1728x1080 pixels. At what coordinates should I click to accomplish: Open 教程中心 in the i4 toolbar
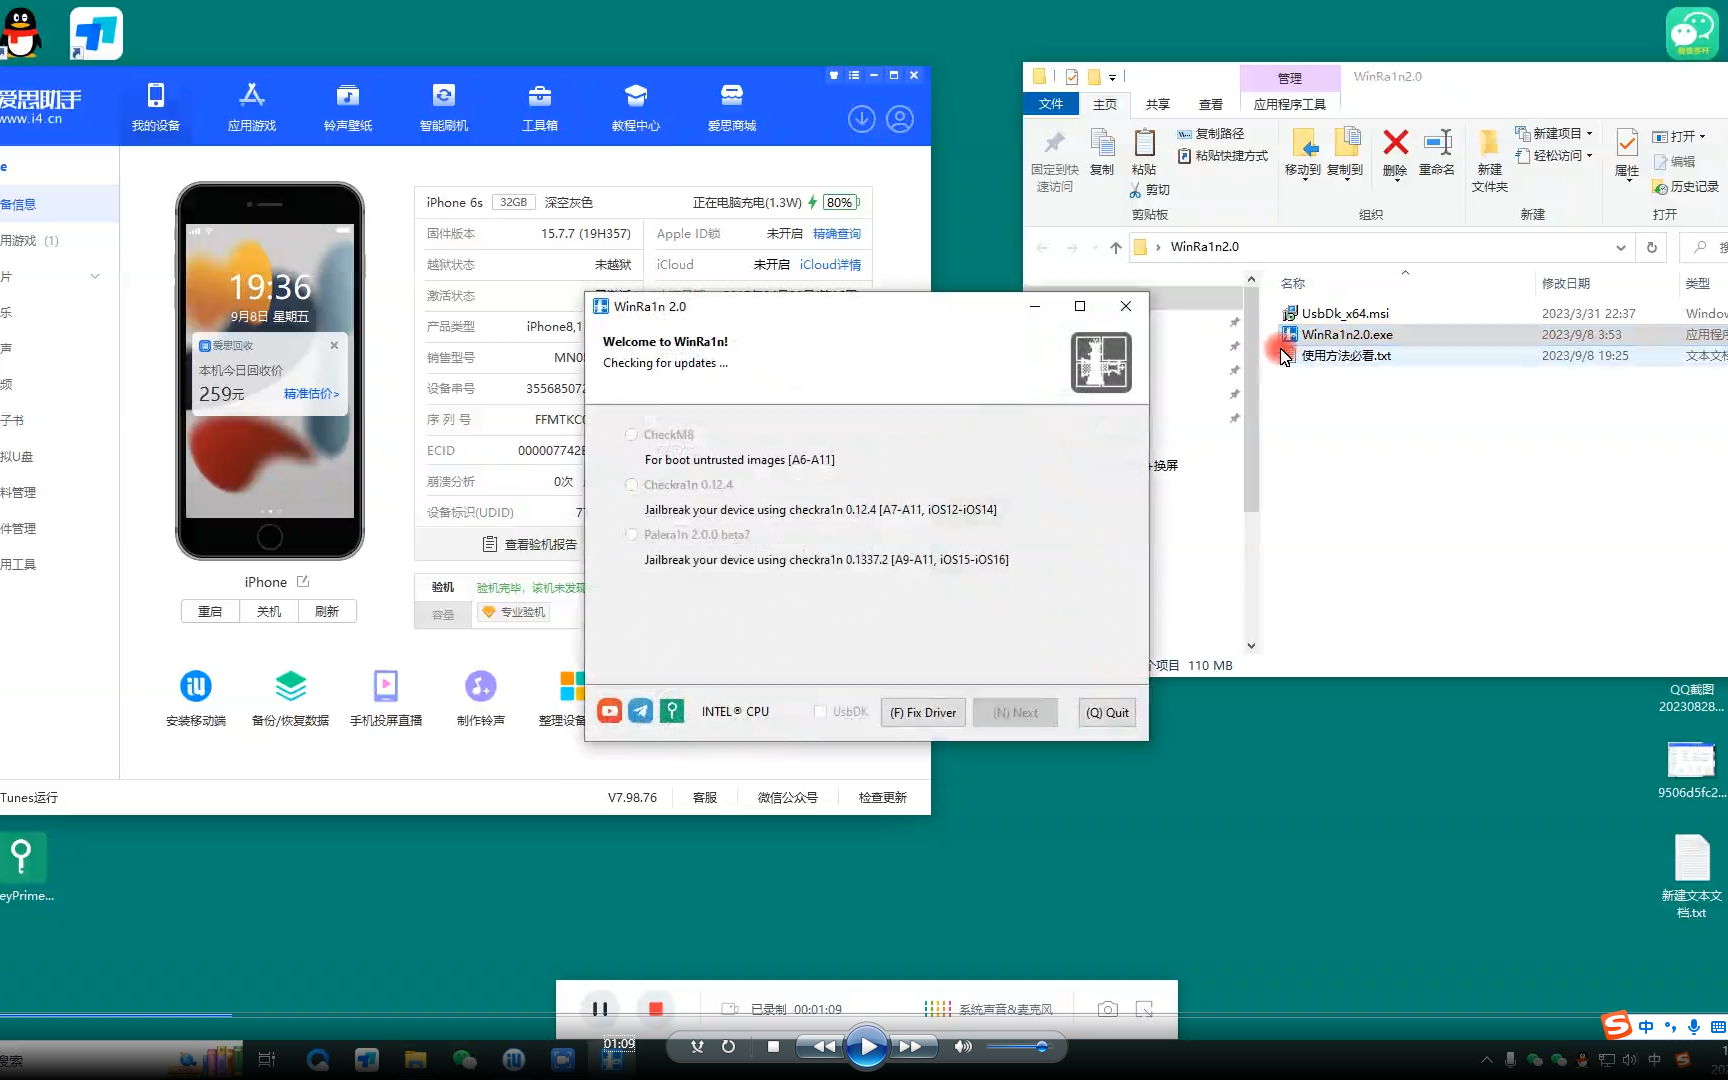pyautogui.click(x=635, y=107)
